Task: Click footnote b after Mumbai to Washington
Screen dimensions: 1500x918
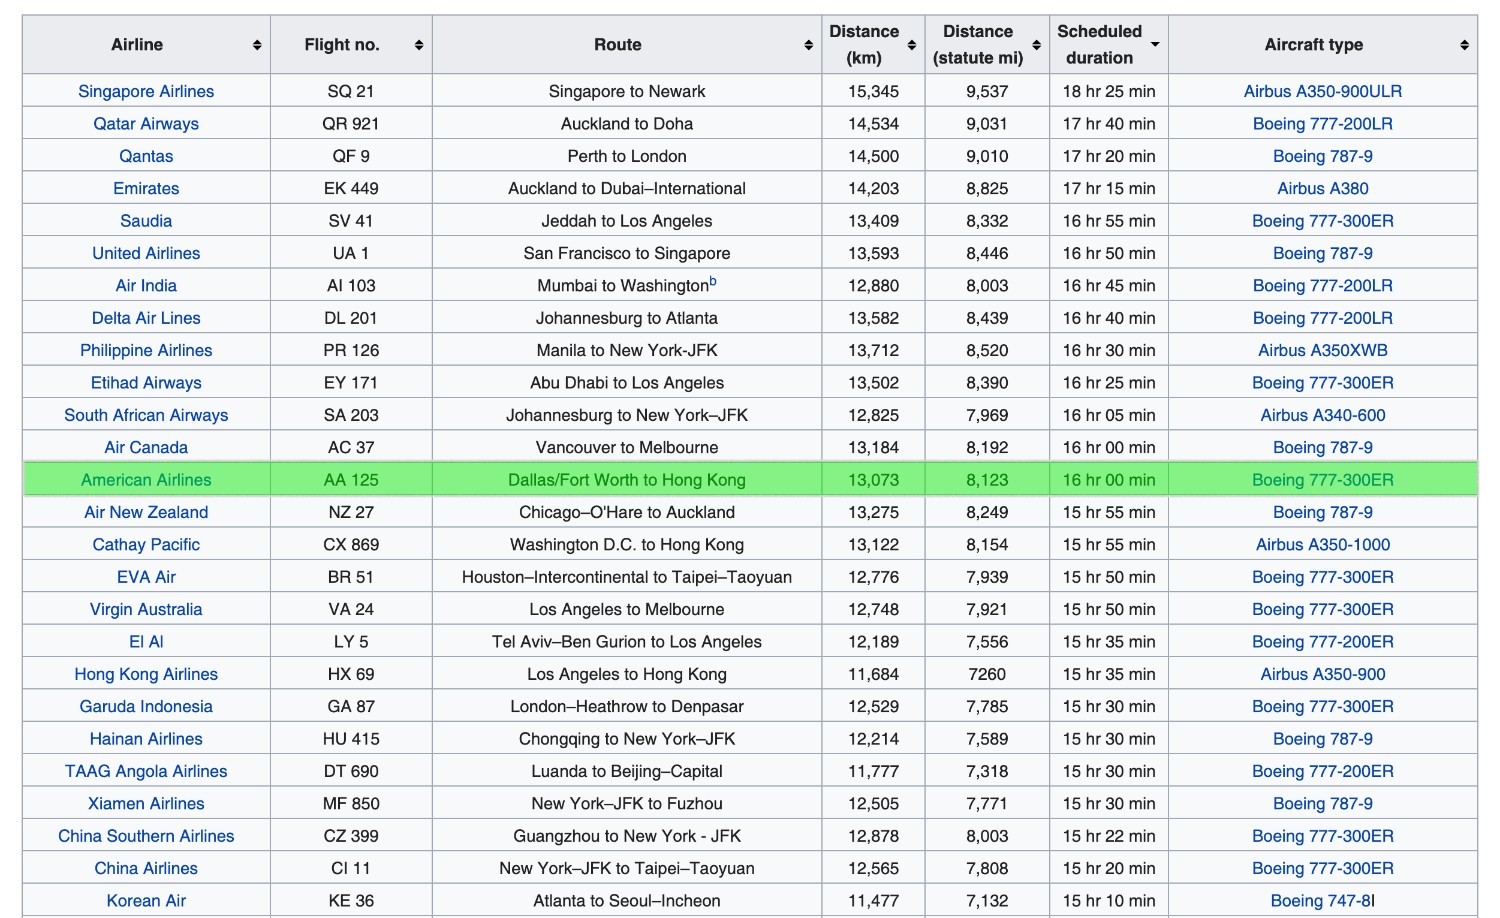Action: pos(713,281)
